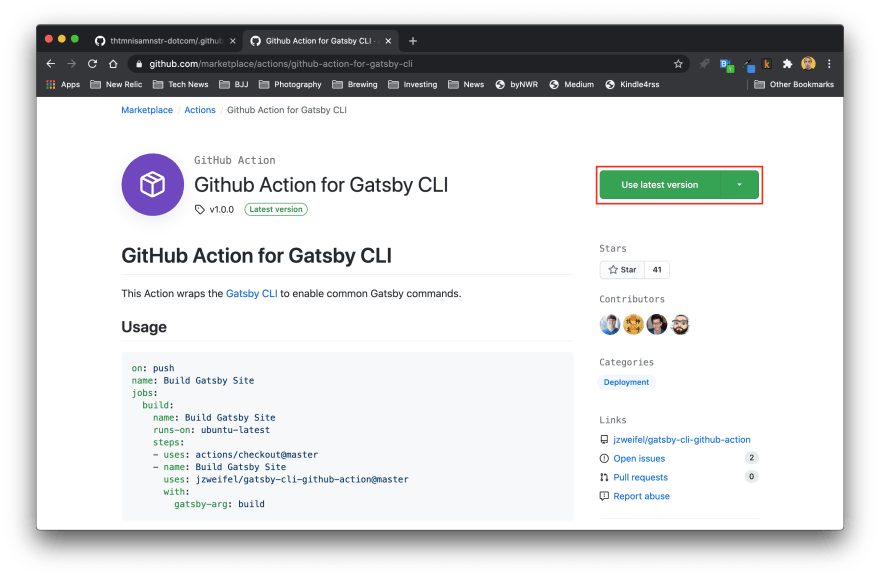Star this GitHub action
The height and width of the screenshot is (578, 880).
pos(621,270)
